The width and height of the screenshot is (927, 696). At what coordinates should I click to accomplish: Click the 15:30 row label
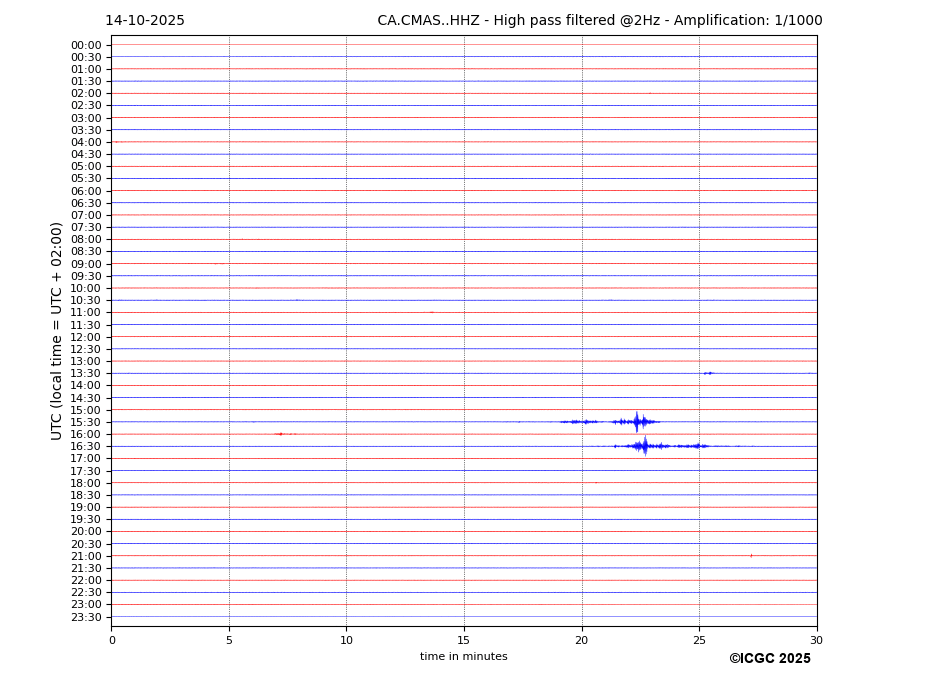coord(86,422)
